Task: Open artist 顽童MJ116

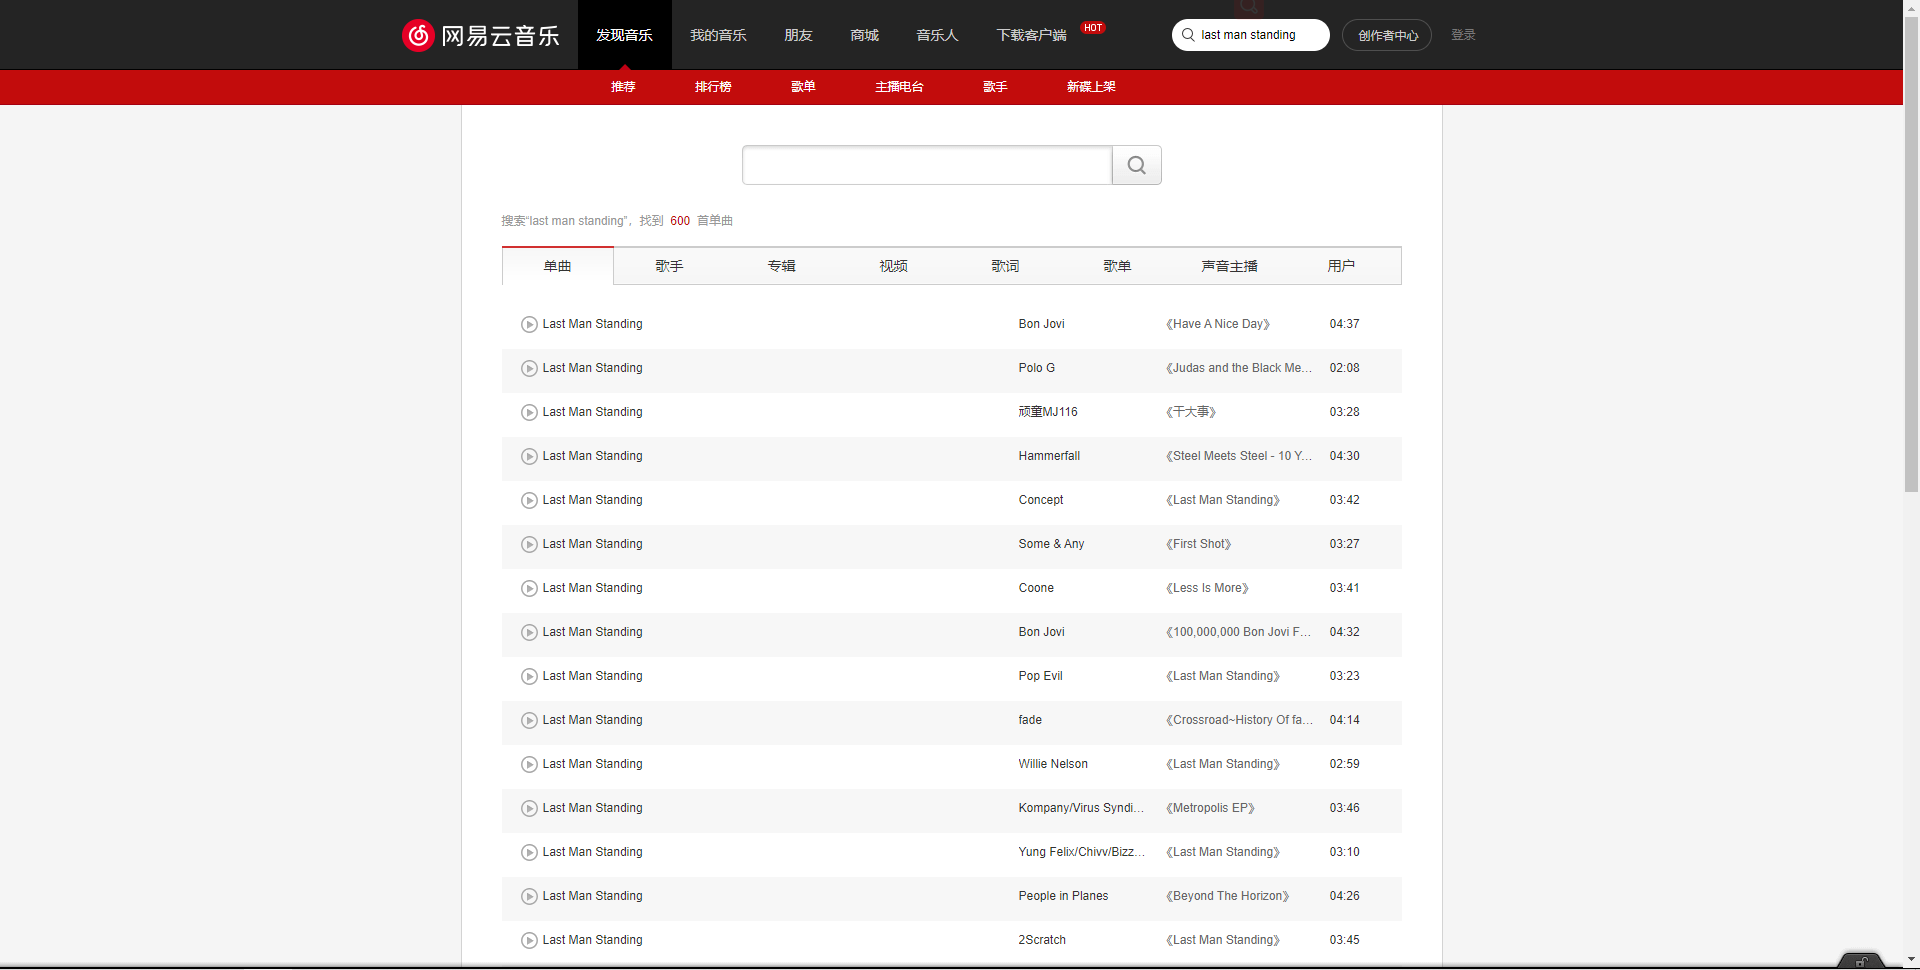Action: pyautogui.click(x=1048, y=412)
